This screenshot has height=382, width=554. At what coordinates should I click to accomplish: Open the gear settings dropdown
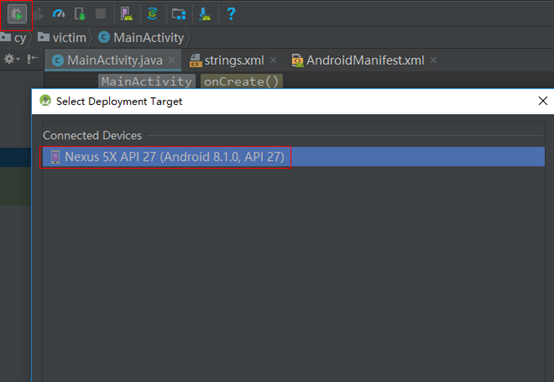pos(11,59)
